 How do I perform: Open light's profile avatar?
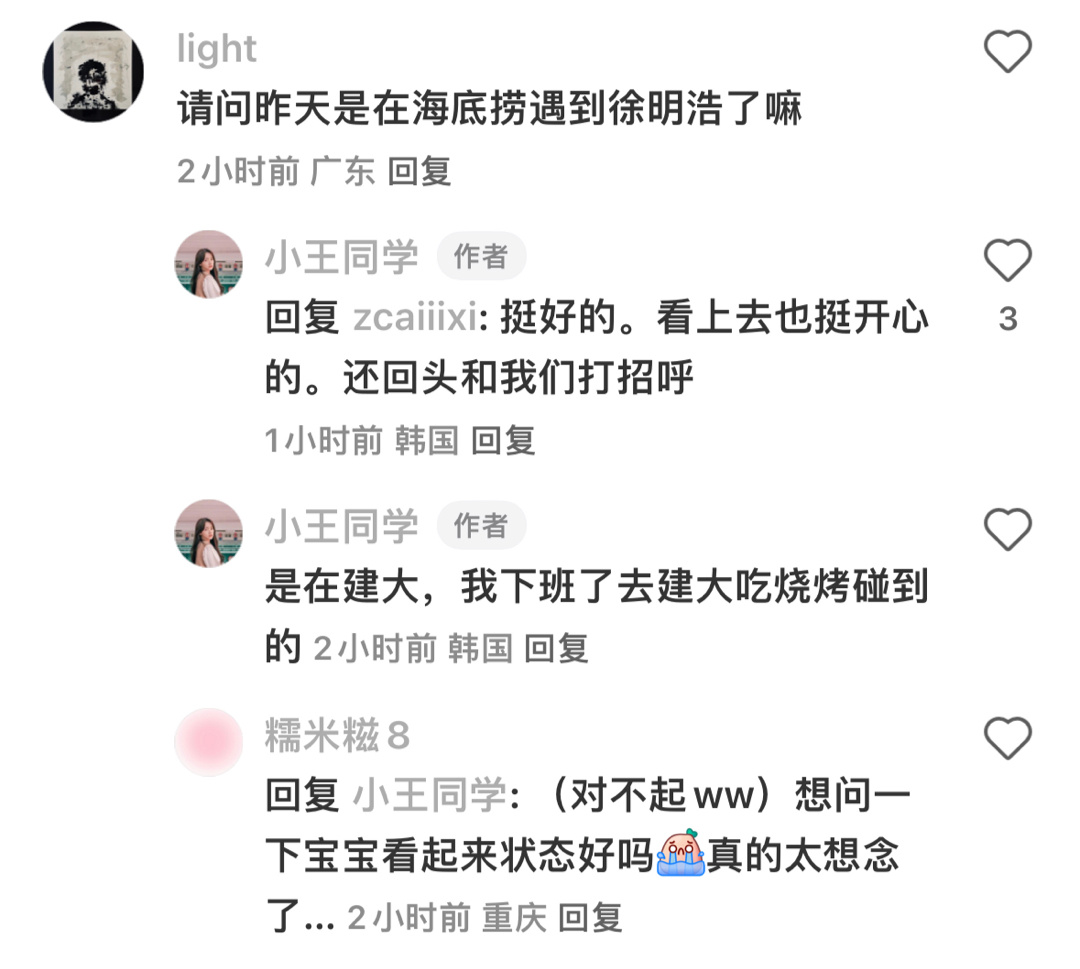click(93, 72)
